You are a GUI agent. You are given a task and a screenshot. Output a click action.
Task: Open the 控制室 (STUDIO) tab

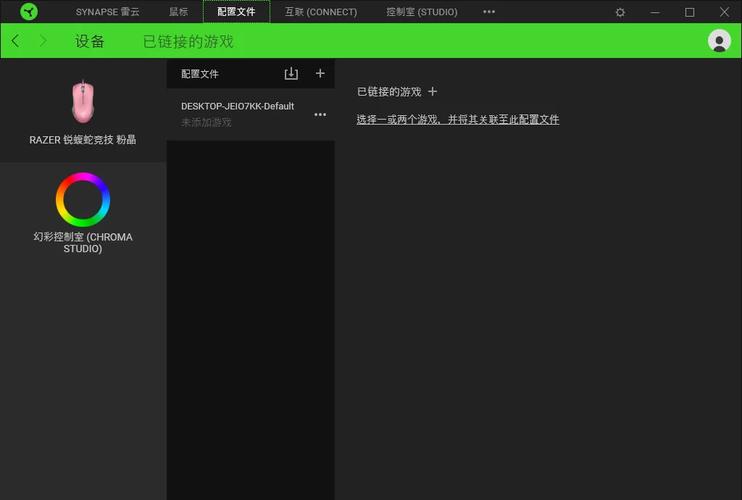(x=421, y=12)
